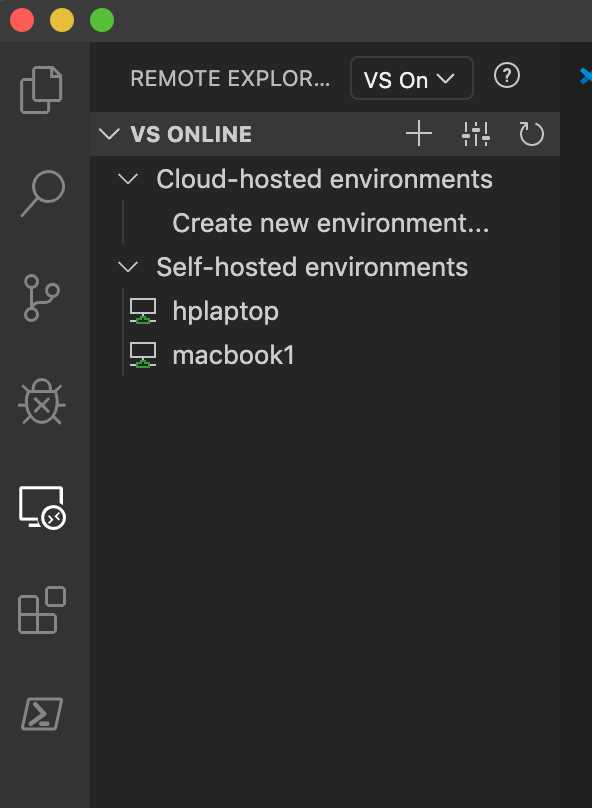
Task: Maximize the window with green button
Action: [x=102, y=20]
